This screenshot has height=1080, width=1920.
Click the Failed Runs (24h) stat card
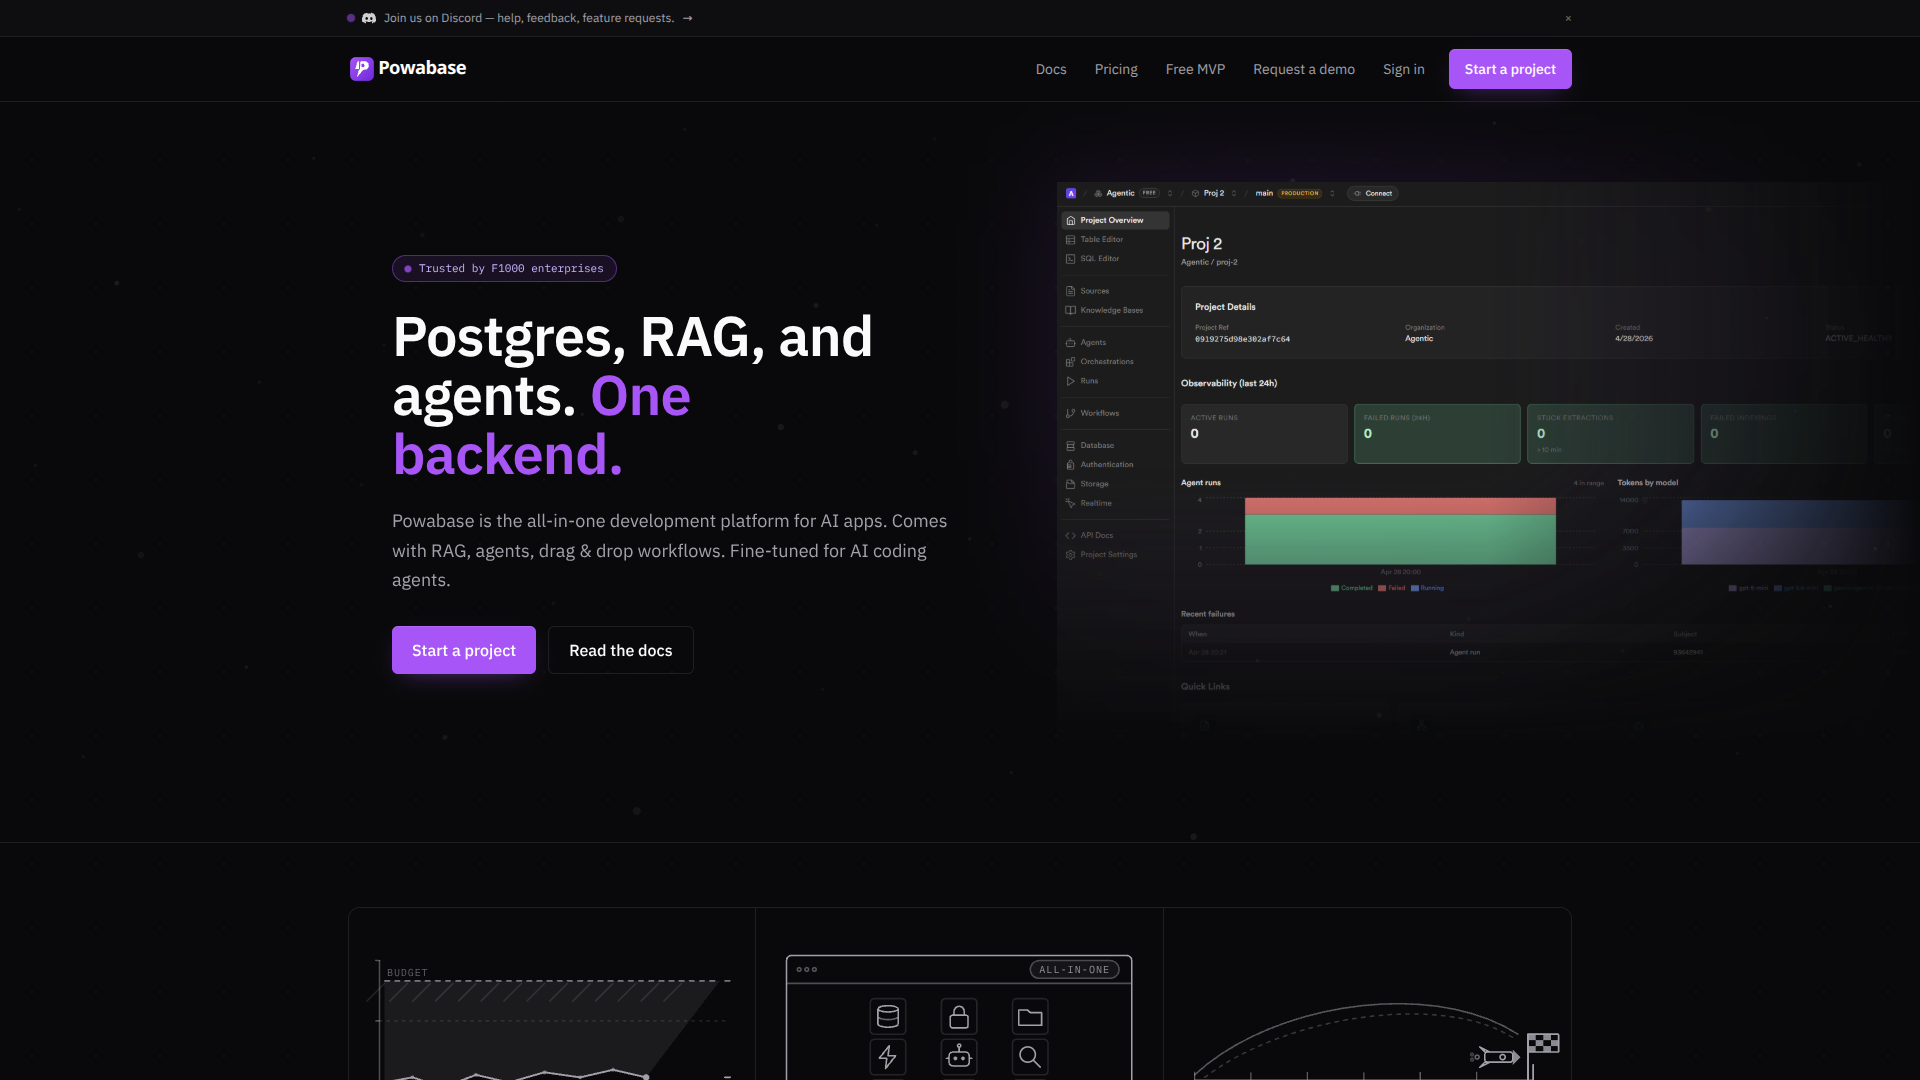coord(1437,434)
